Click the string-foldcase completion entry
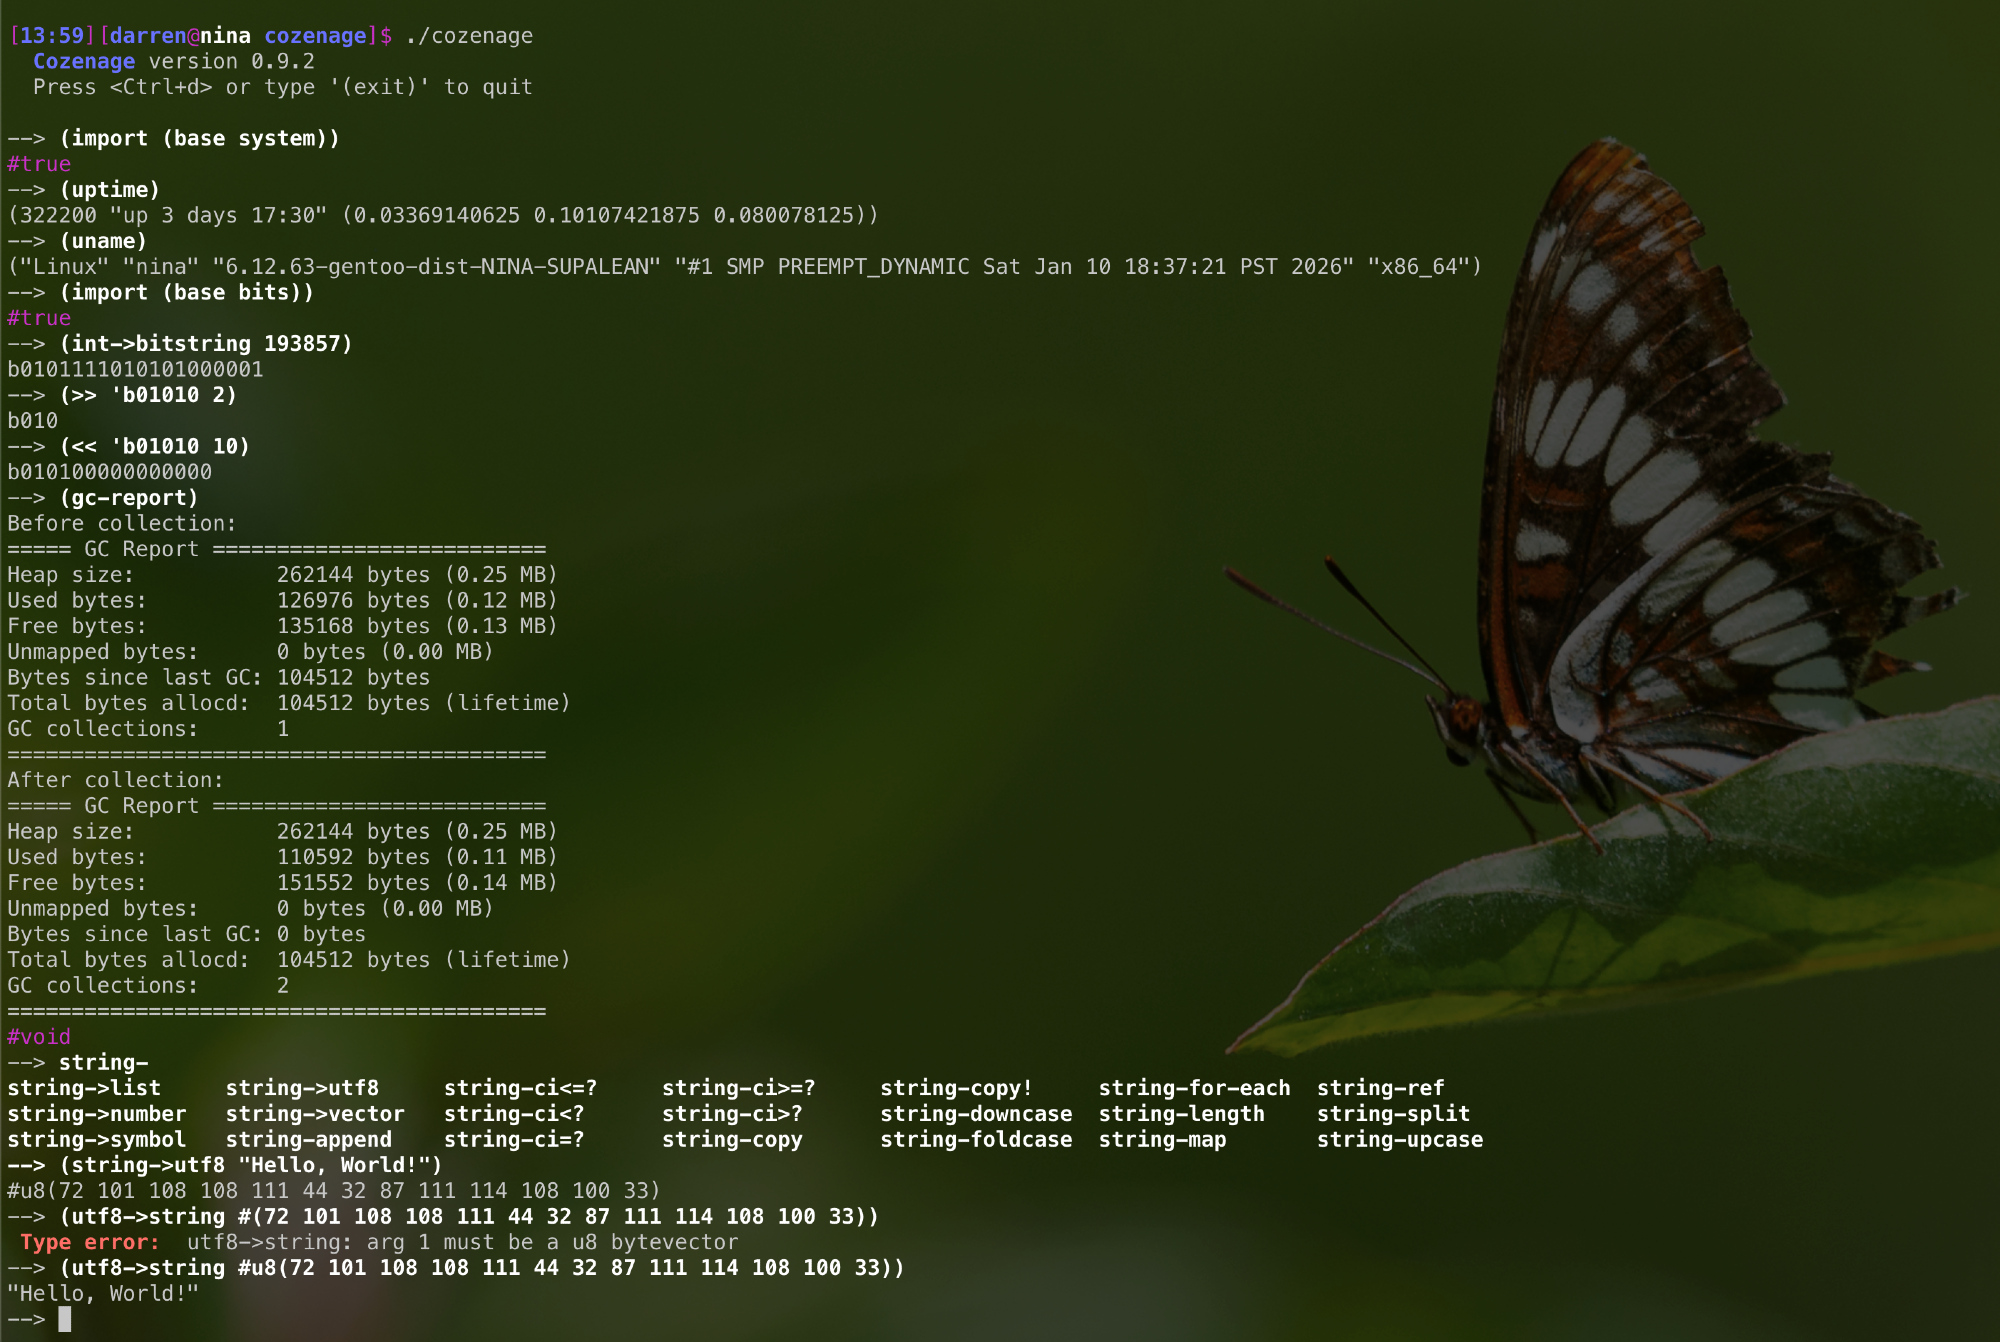Screen dimensions: 2000x1342 click(976, 1139)
